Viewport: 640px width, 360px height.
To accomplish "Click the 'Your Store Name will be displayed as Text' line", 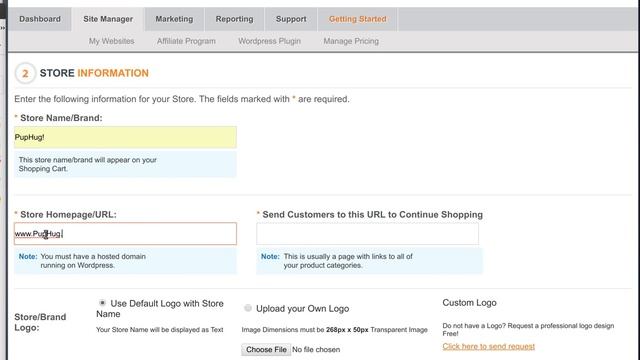I will [x=160, y=330].
